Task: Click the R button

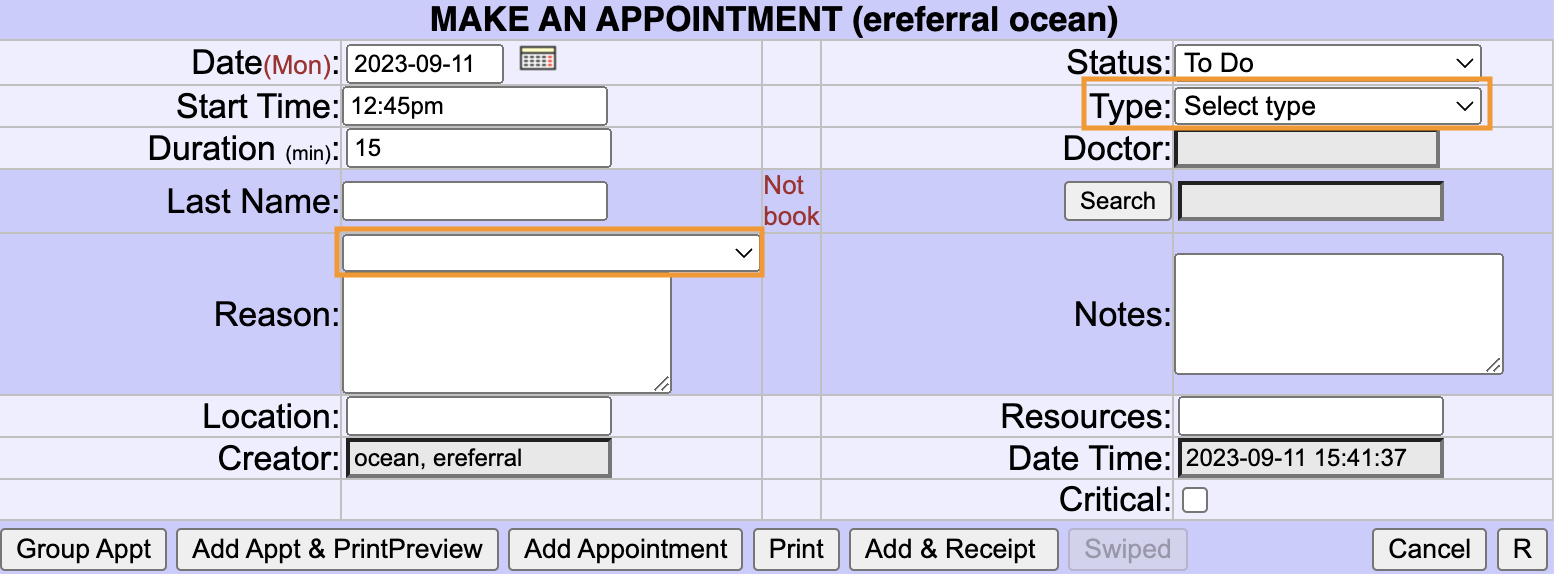Action: 1522,549
